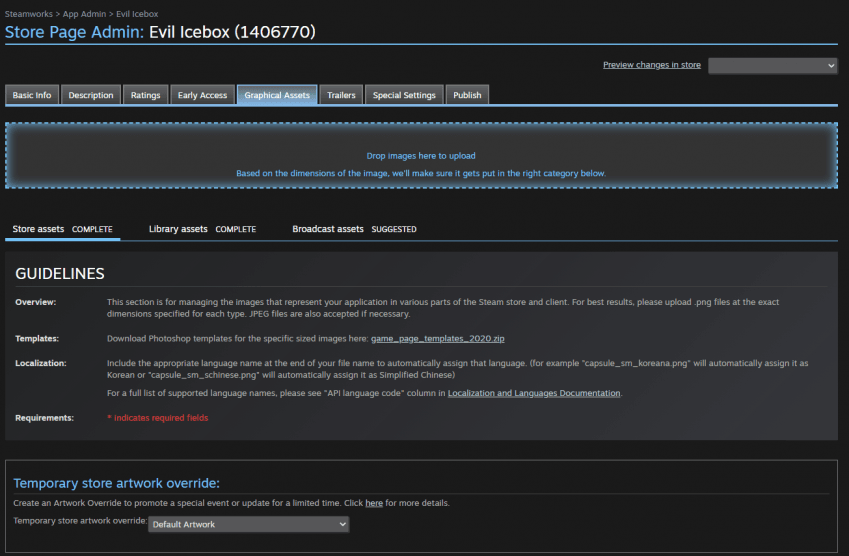Screen dimensions: 849x556
Task: Select the Store assets section tab
Action: coord(62,229)
